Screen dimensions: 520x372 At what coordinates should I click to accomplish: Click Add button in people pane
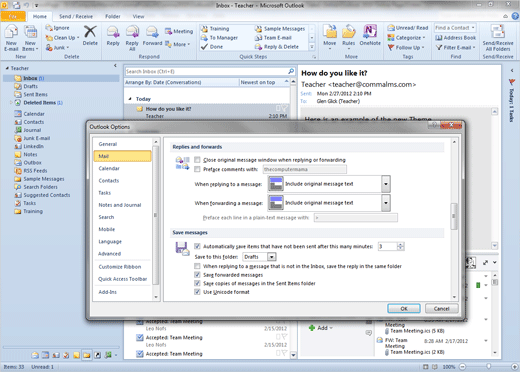(320, 328)
